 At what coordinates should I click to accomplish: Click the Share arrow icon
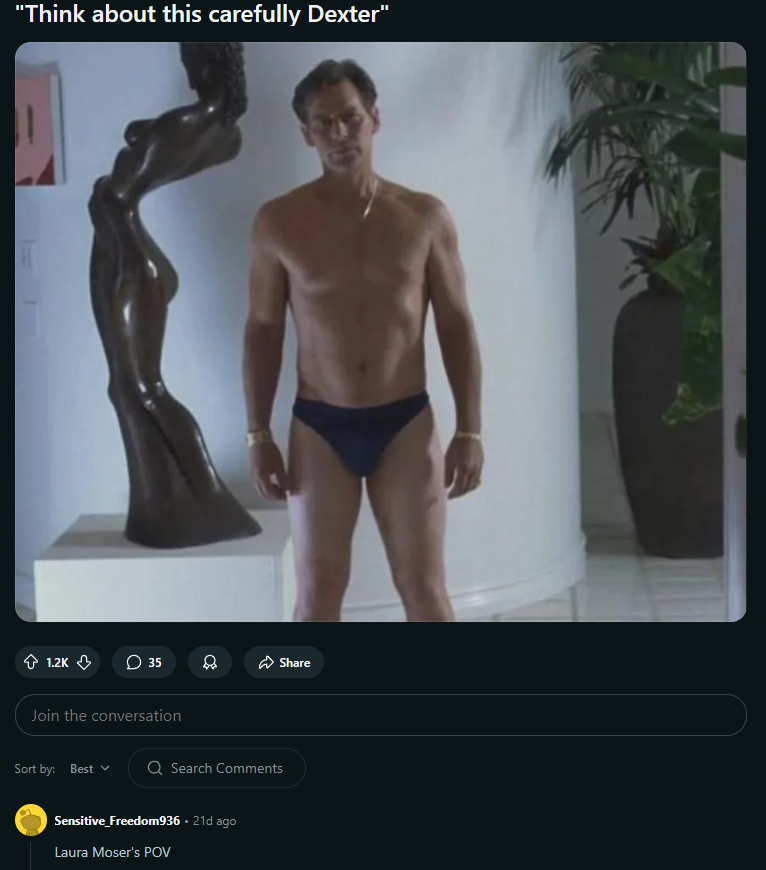click(x=266, y=662)
